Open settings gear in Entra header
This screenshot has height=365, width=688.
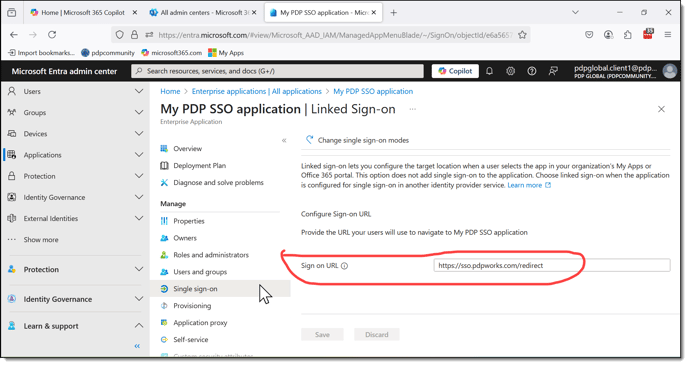pos(510,71)
